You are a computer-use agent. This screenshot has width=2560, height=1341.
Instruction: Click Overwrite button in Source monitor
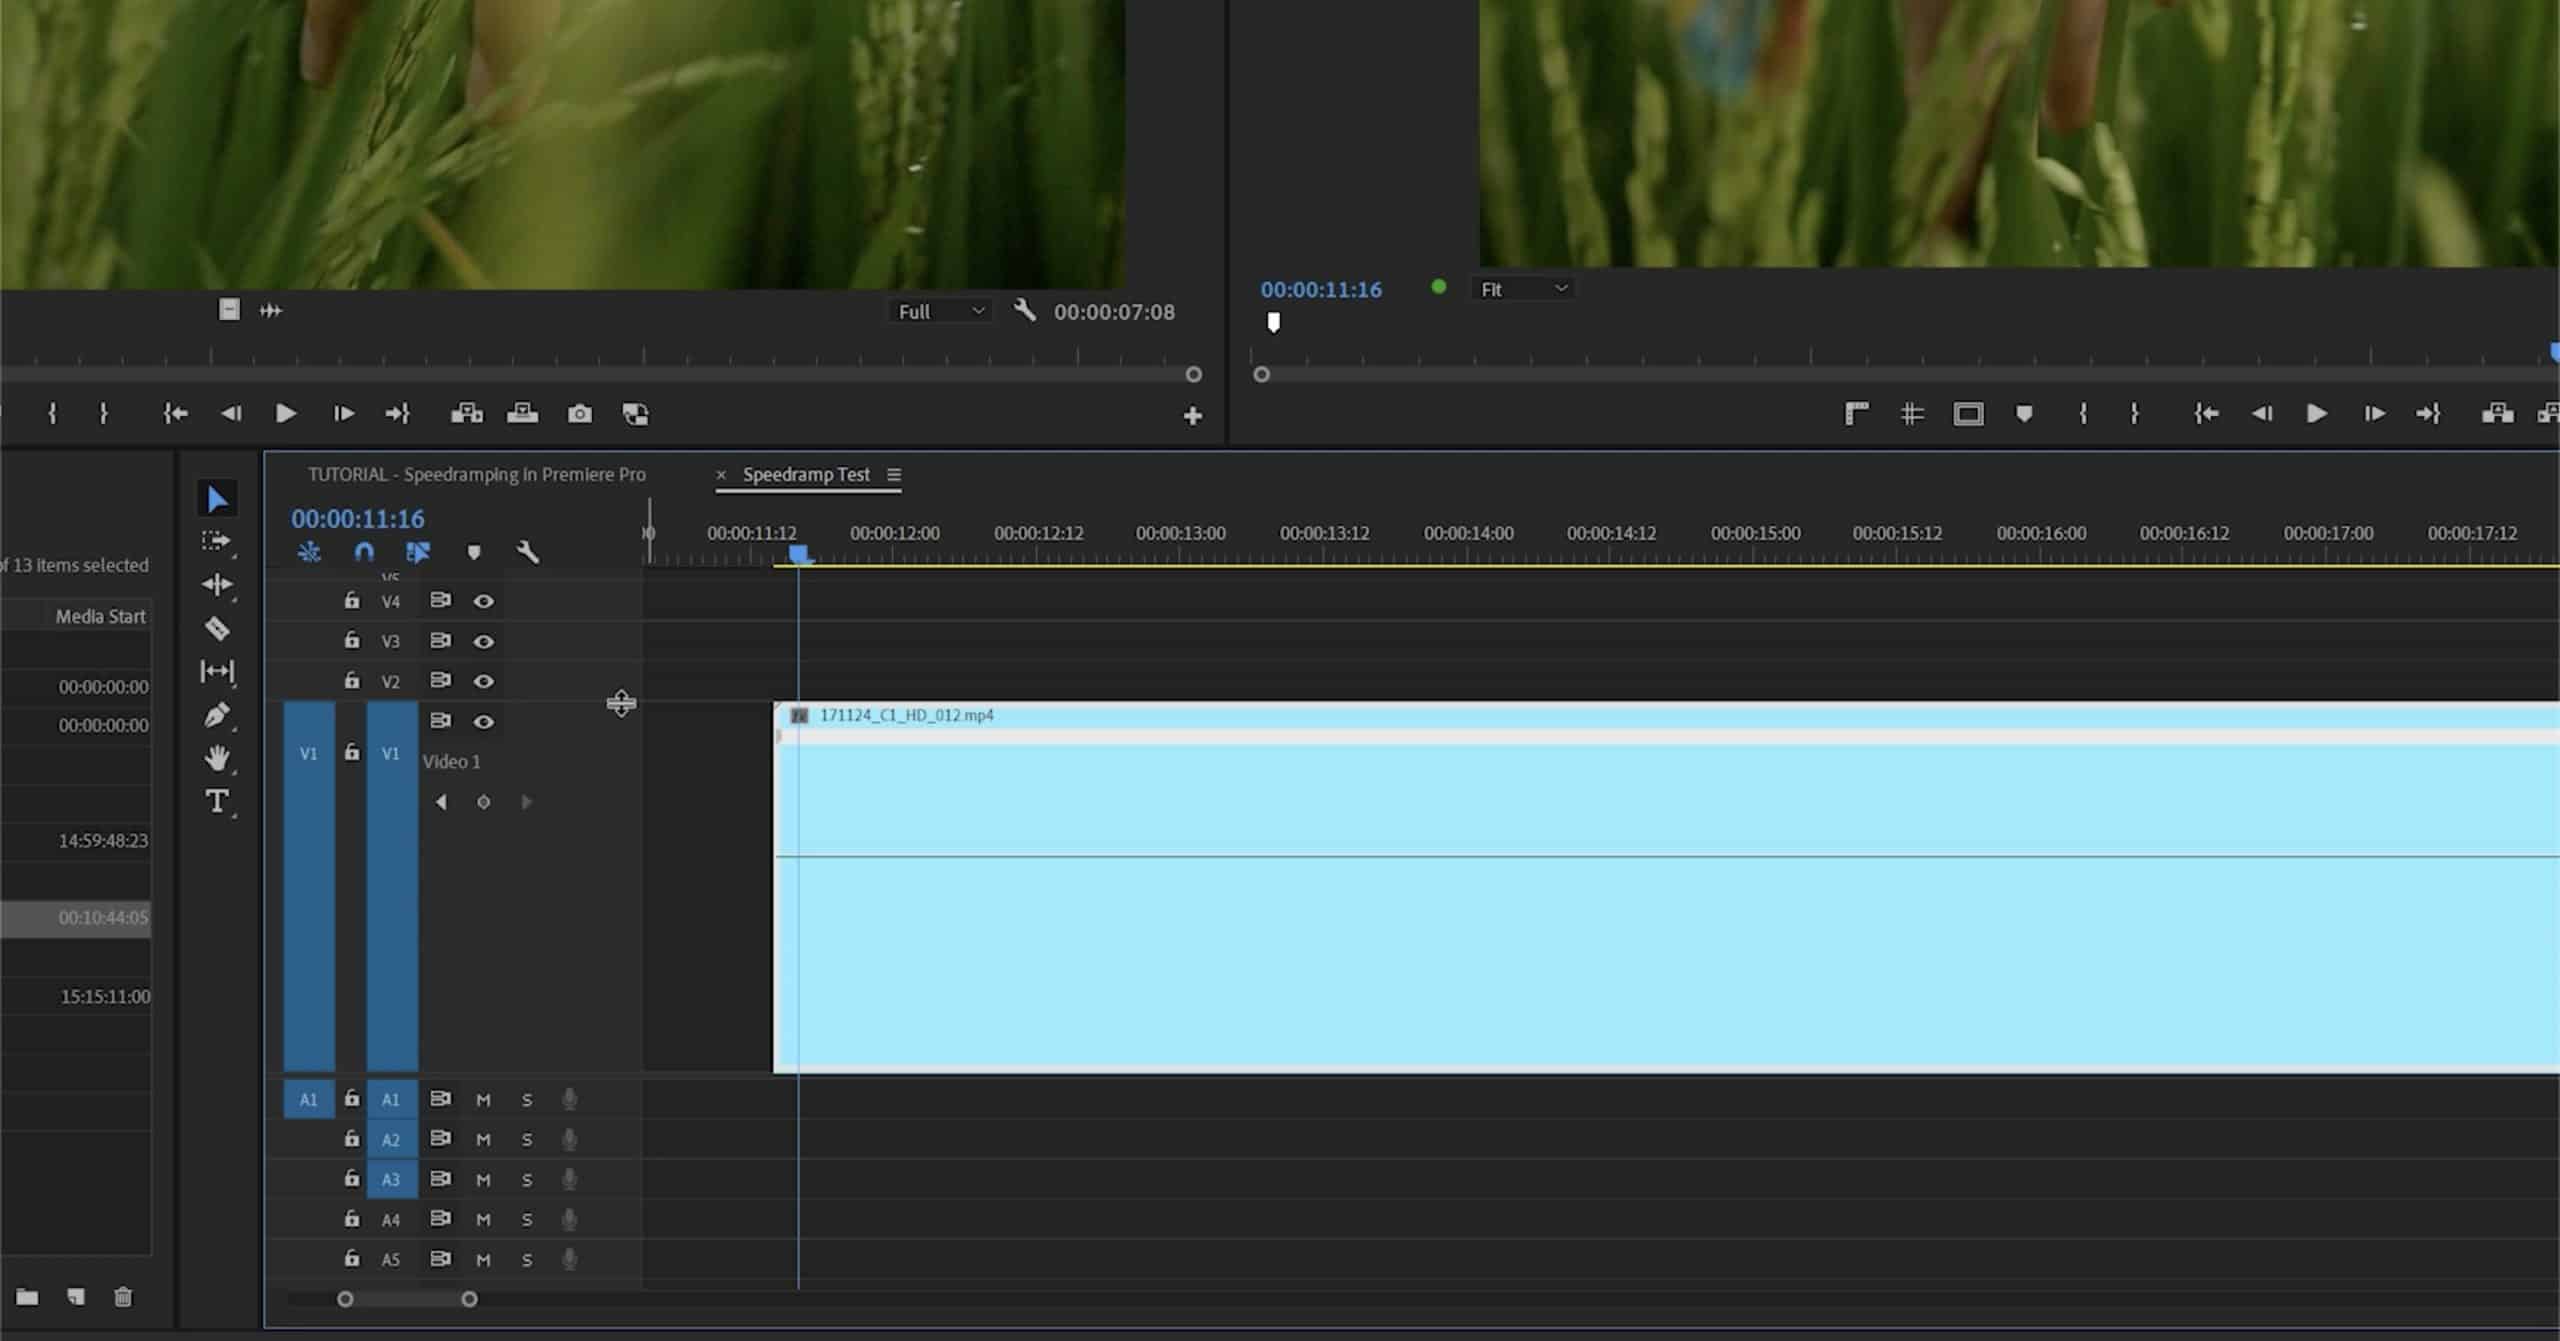(522, 414)
